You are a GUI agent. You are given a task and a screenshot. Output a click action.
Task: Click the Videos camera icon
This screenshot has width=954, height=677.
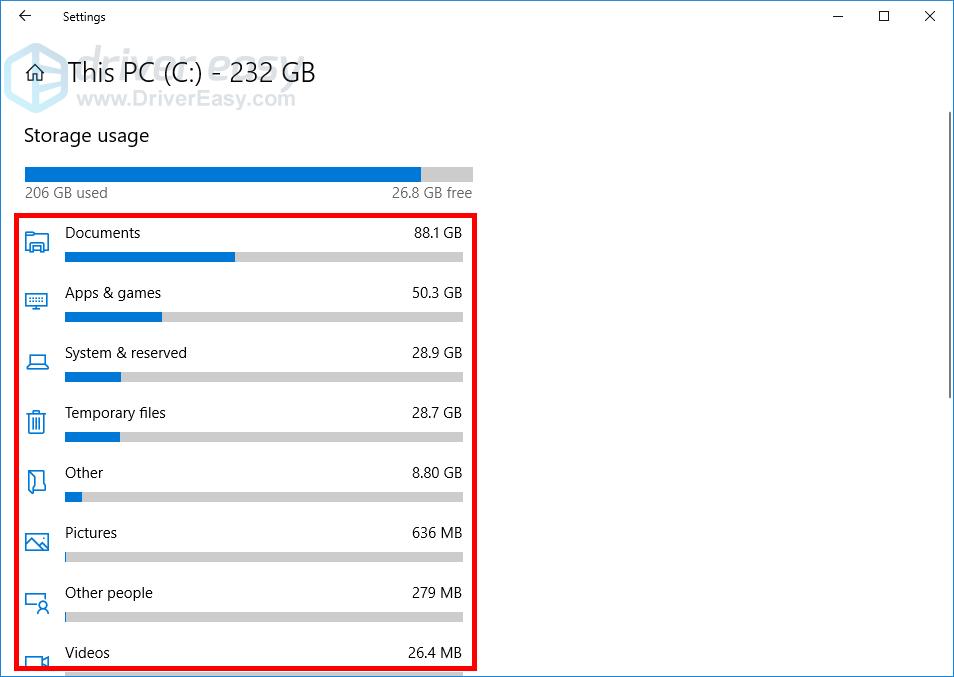[37, 661]
